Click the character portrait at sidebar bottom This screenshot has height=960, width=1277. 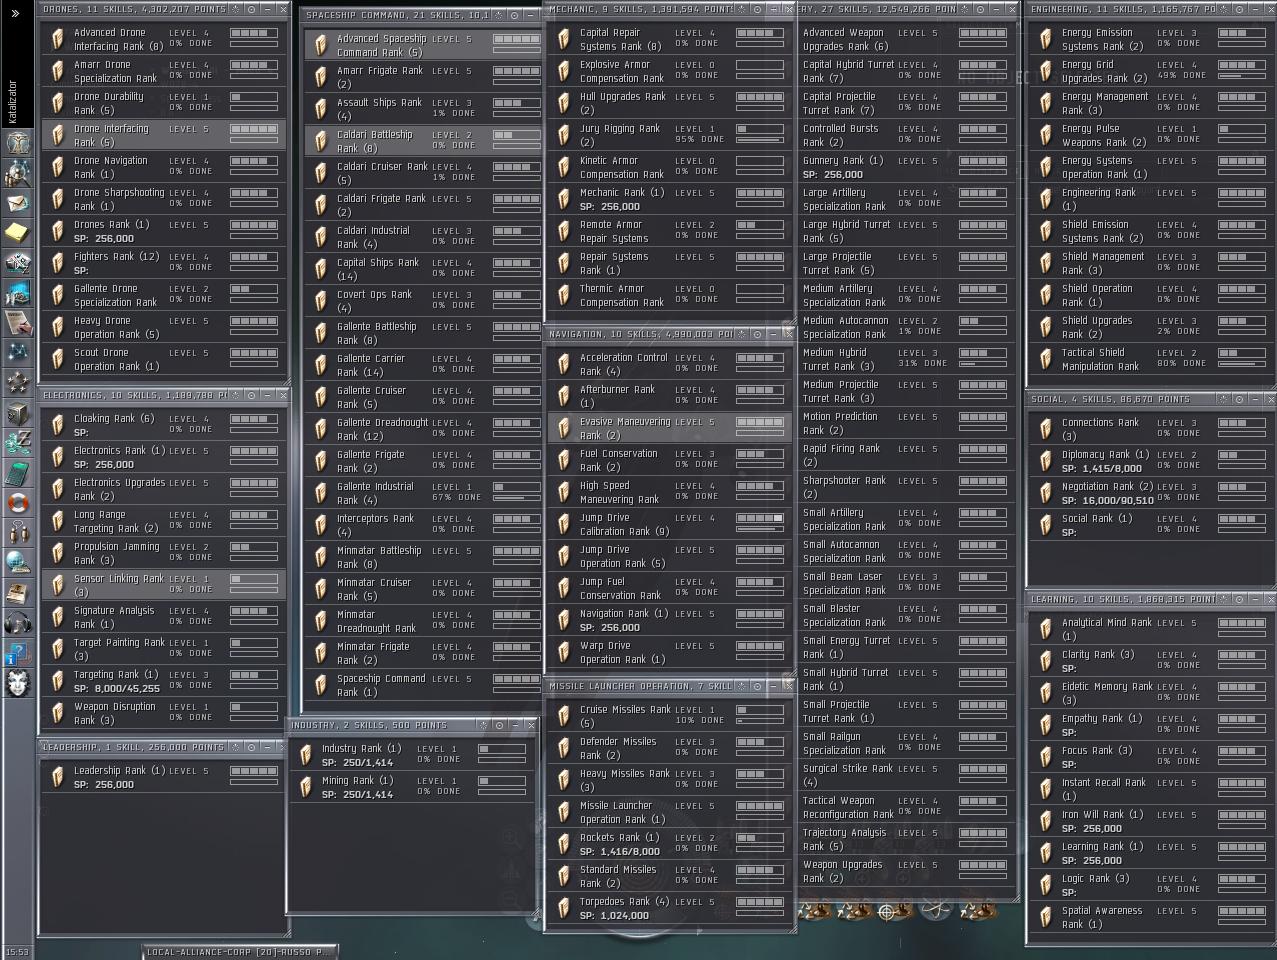click(18, 683)
